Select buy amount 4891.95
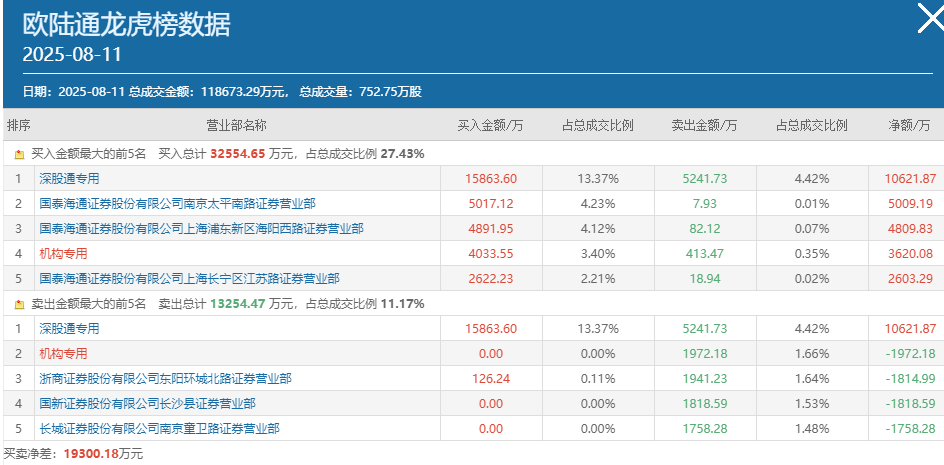Viewport: 944px width, 465px height. coord(491,229)
